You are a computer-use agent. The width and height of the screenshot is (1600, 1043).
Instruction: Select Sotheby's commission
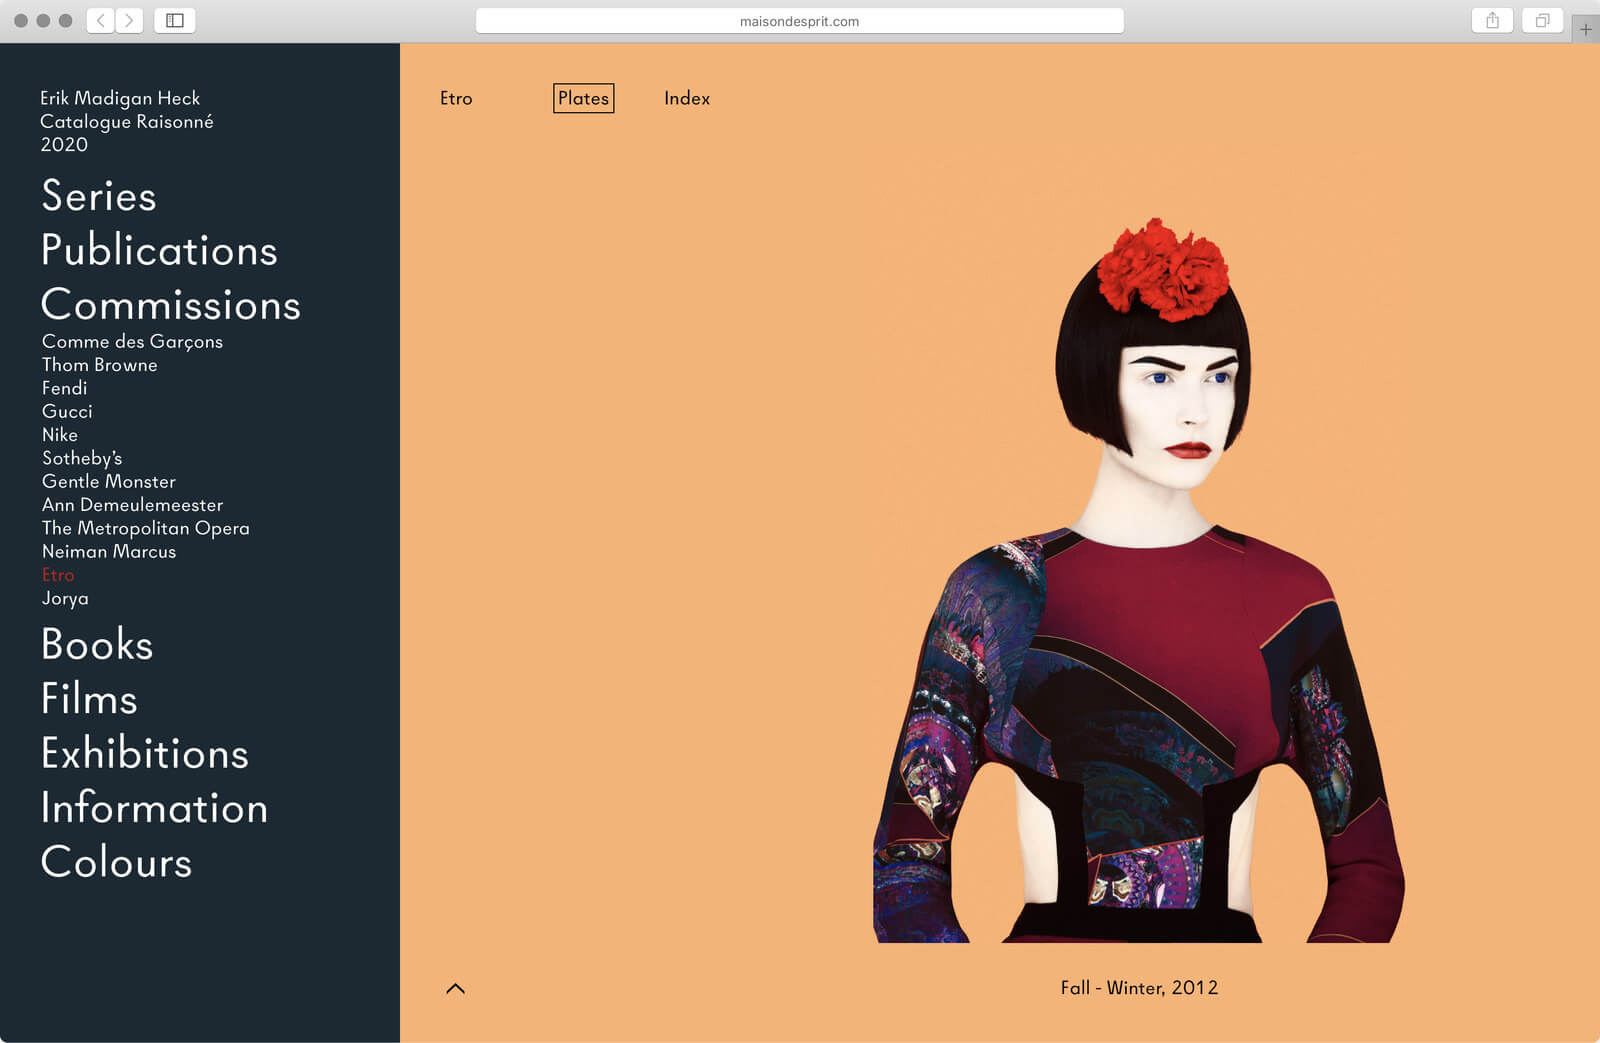tap(82, 458)
